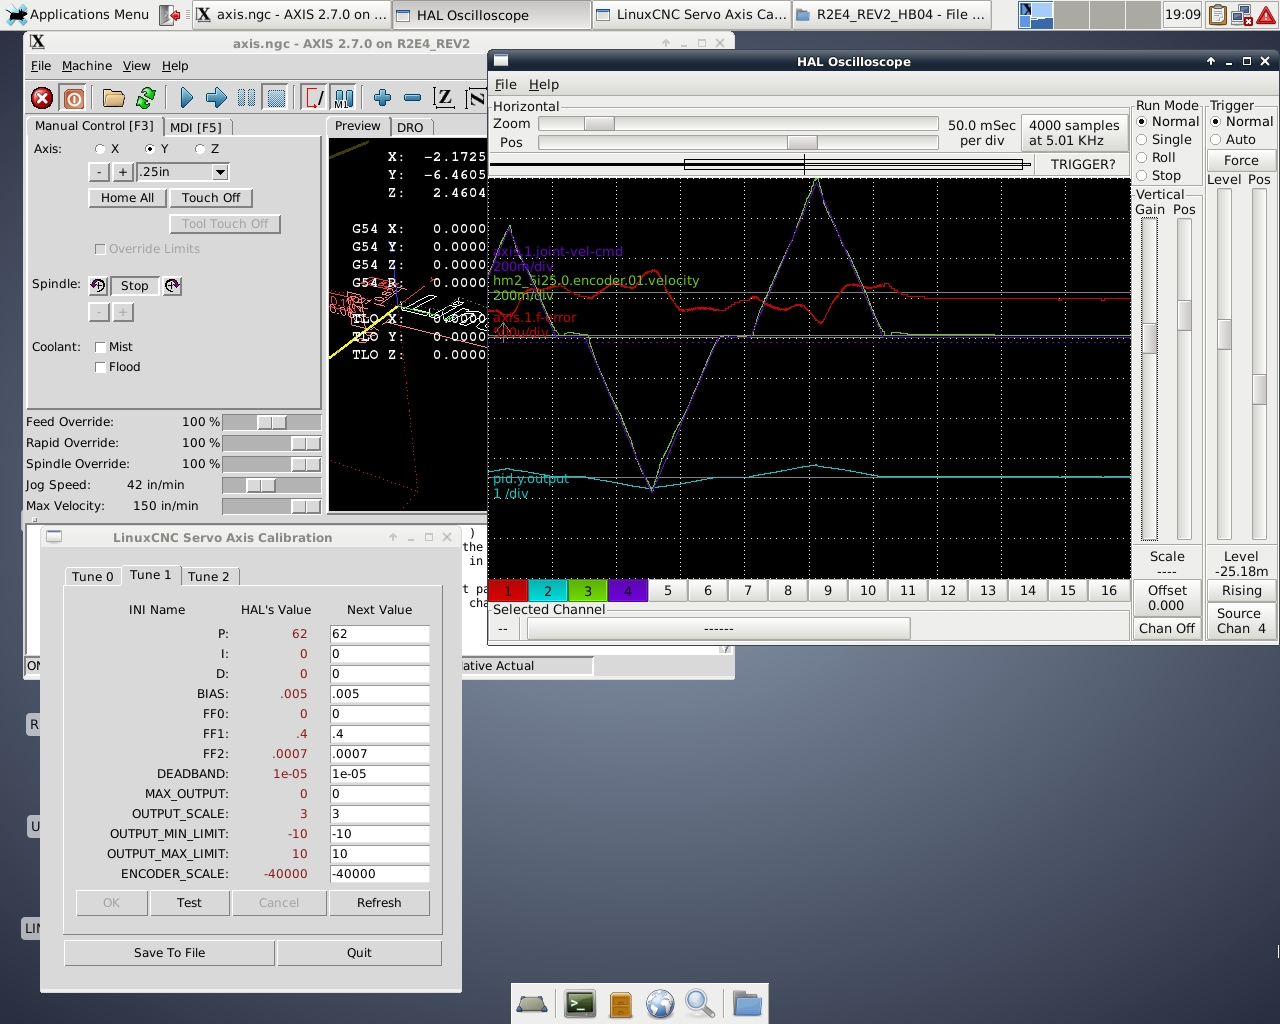1280x1024 pixels.
Task: Click the Pause program icon
Action: pos(246,98)
